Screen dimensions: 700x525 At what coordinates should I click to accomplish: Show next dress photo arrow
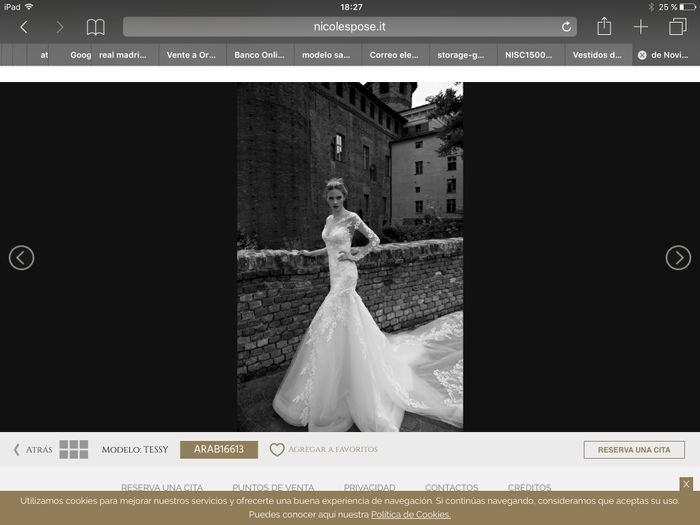click(x=678, y=258)
